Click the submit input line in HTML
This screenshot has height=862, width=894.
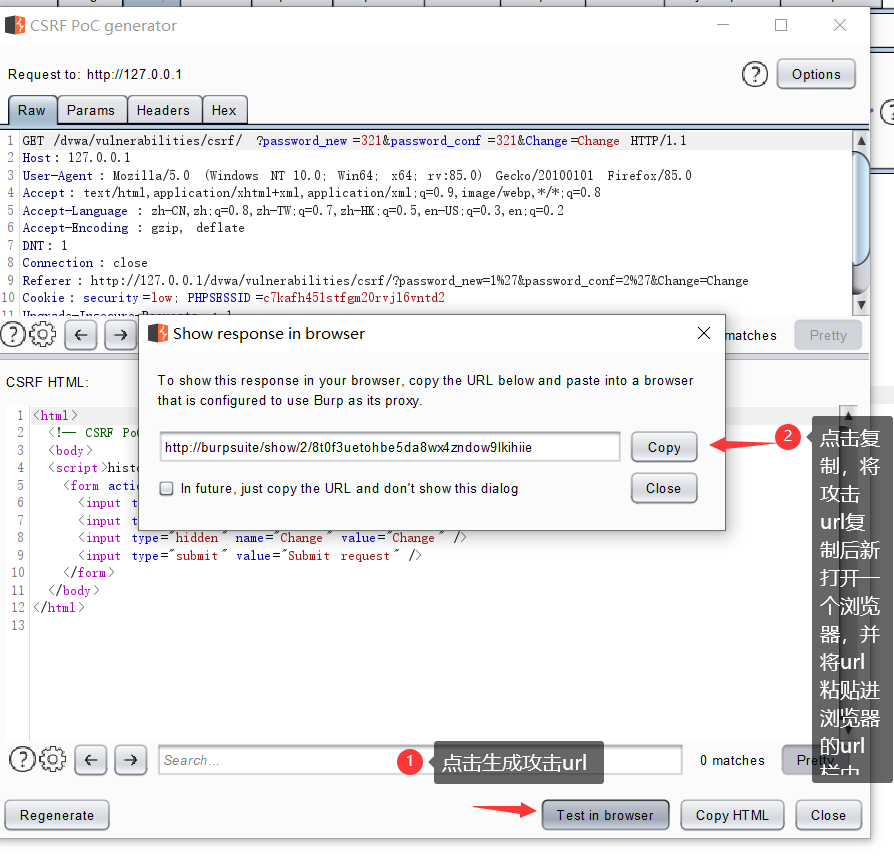tap(250, 555)
